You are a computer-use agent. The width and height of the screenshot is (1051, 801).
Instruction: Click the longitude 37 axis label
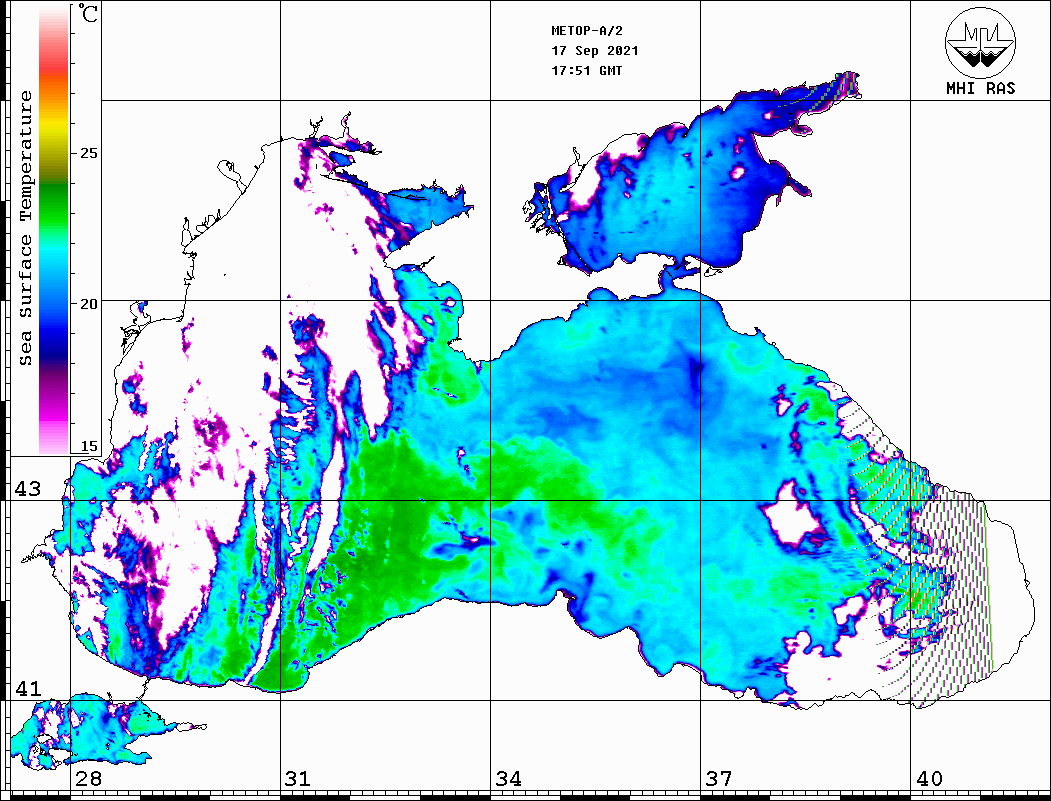point(718,779)
